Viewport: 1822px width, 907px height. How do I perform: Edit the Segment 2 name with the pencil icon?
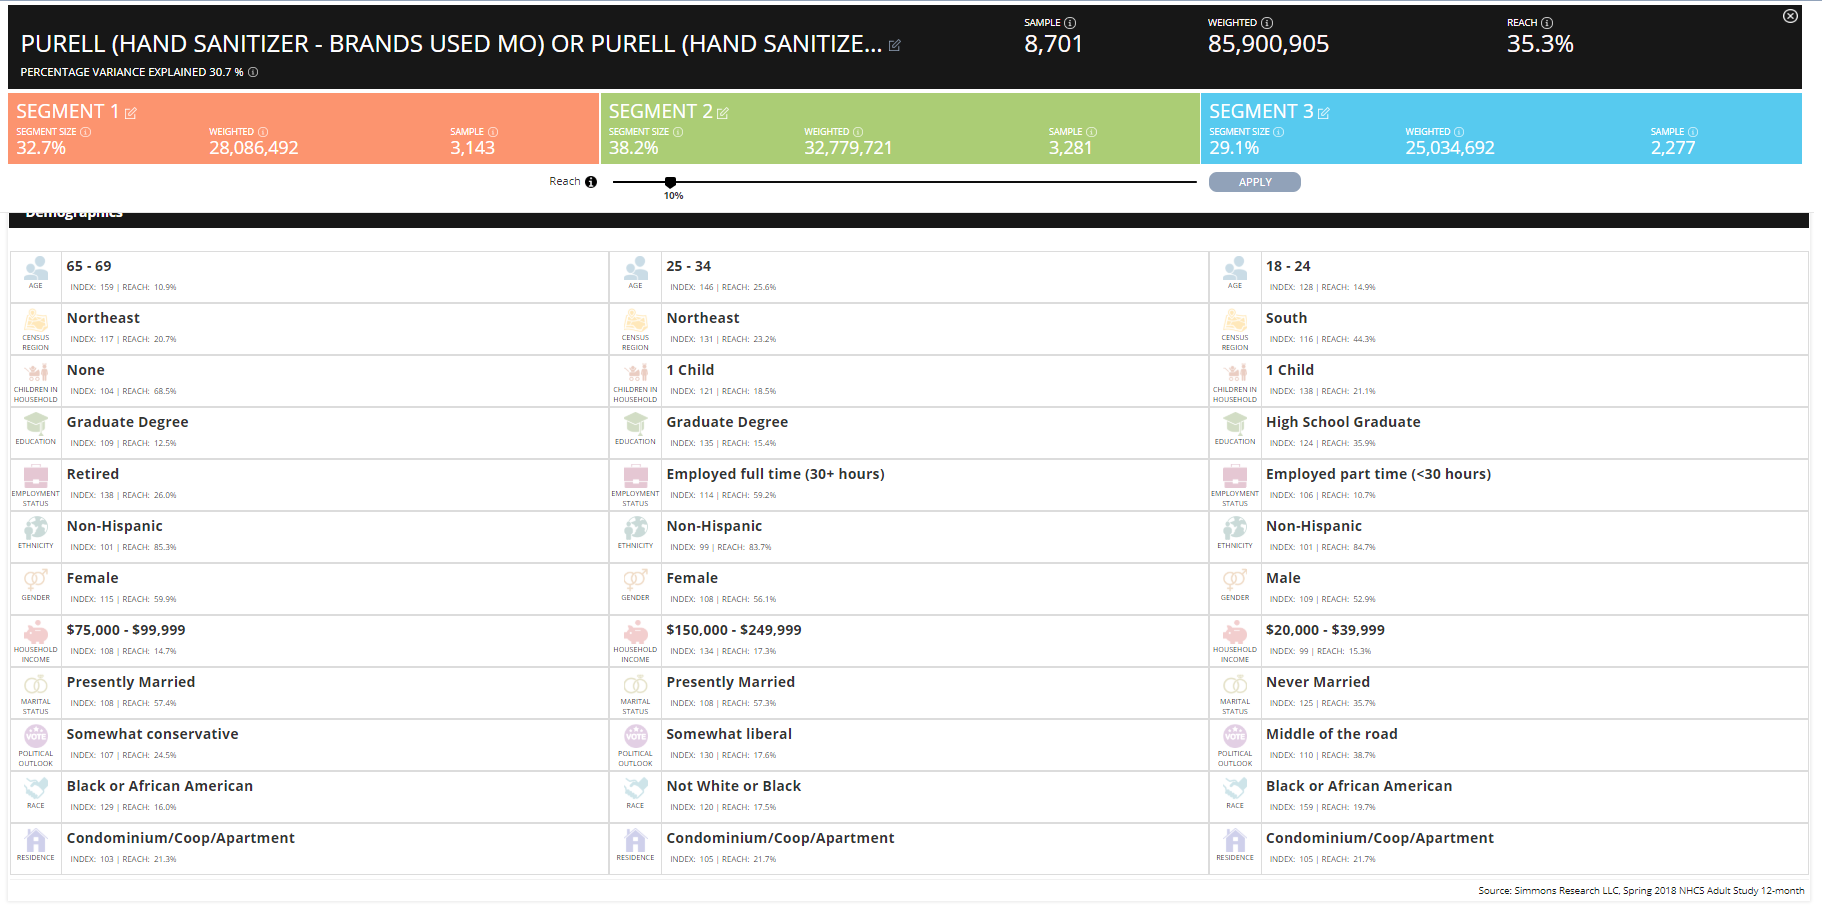(x=723, y=113)
